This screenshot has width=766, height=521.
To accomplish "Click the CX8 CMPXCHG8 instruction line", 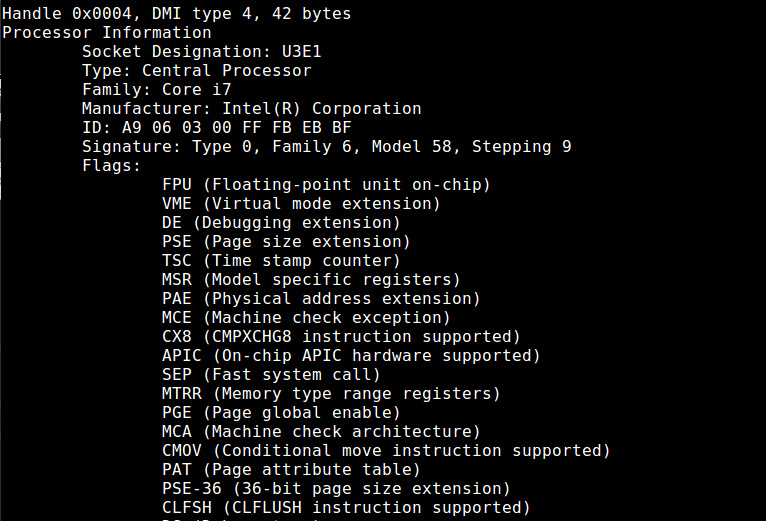I will [341, 337].
